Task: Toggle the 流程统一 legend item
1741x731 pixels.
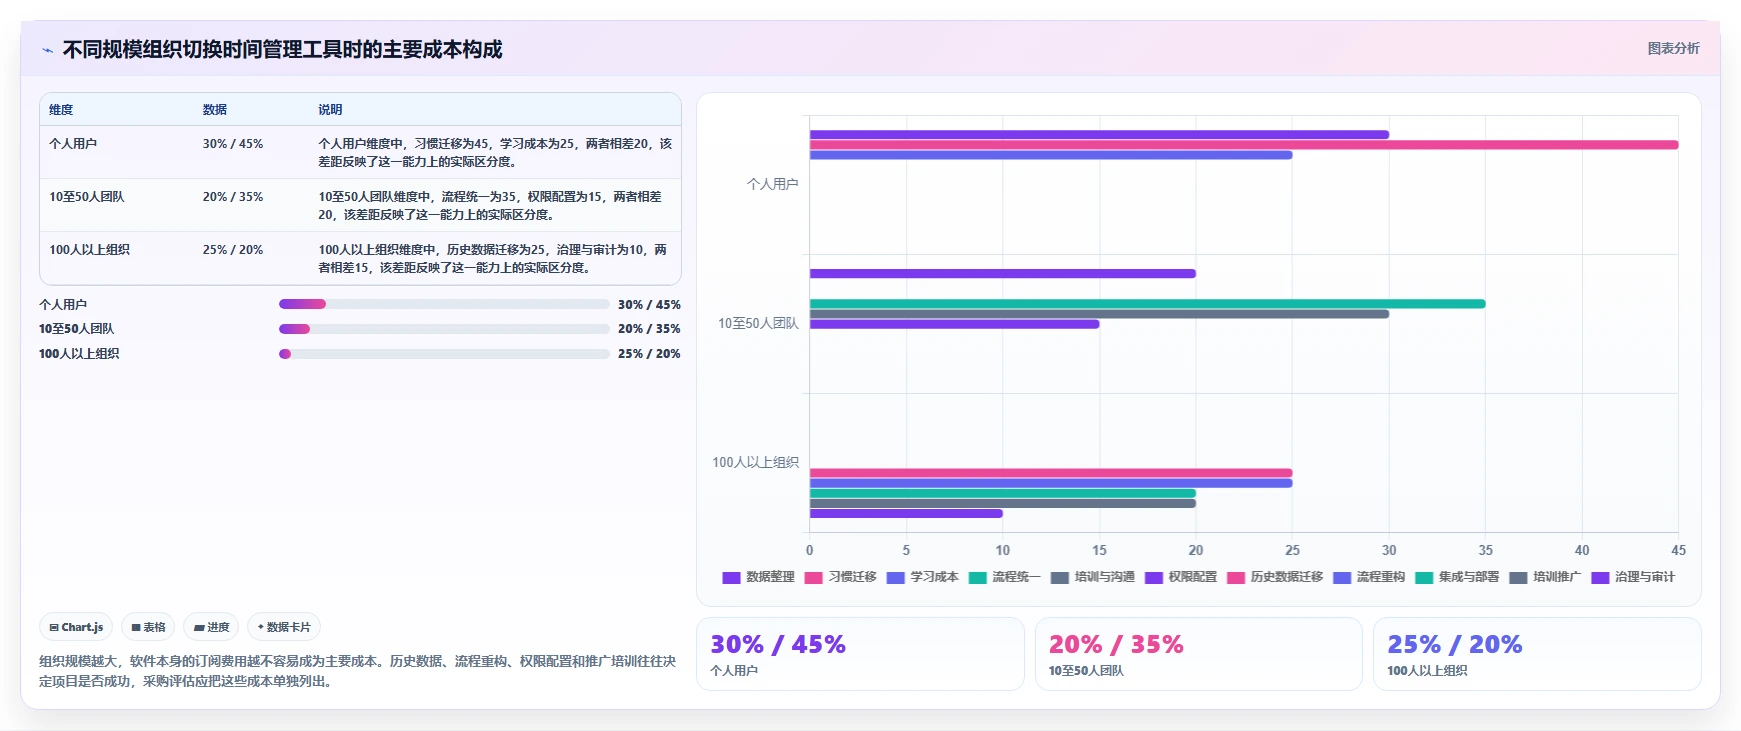Action: (x=1004, y=577)
